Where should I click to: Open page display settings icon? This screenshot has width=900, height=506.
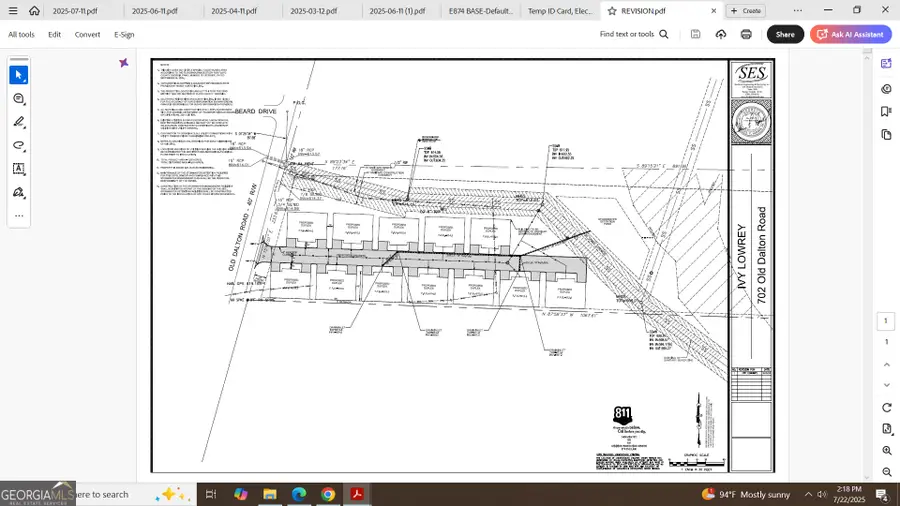(x=886, y=429)
